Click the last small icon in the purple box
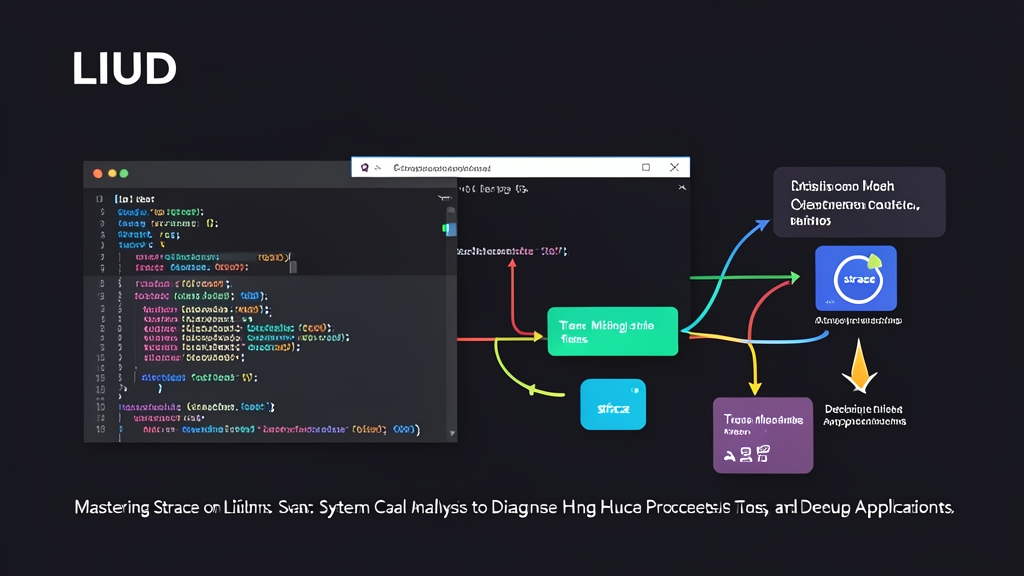 coord(763,453)
